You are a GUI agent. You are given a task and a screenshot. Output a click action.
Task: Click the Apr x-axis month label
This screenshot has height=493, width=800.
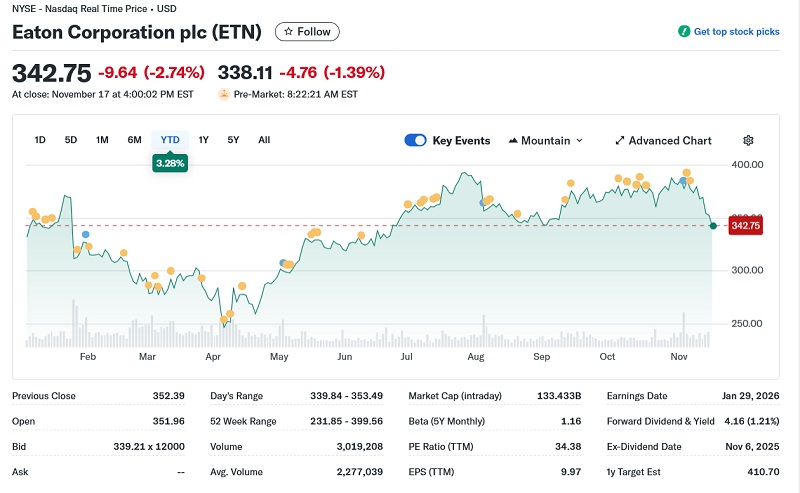tap(213, 356)
